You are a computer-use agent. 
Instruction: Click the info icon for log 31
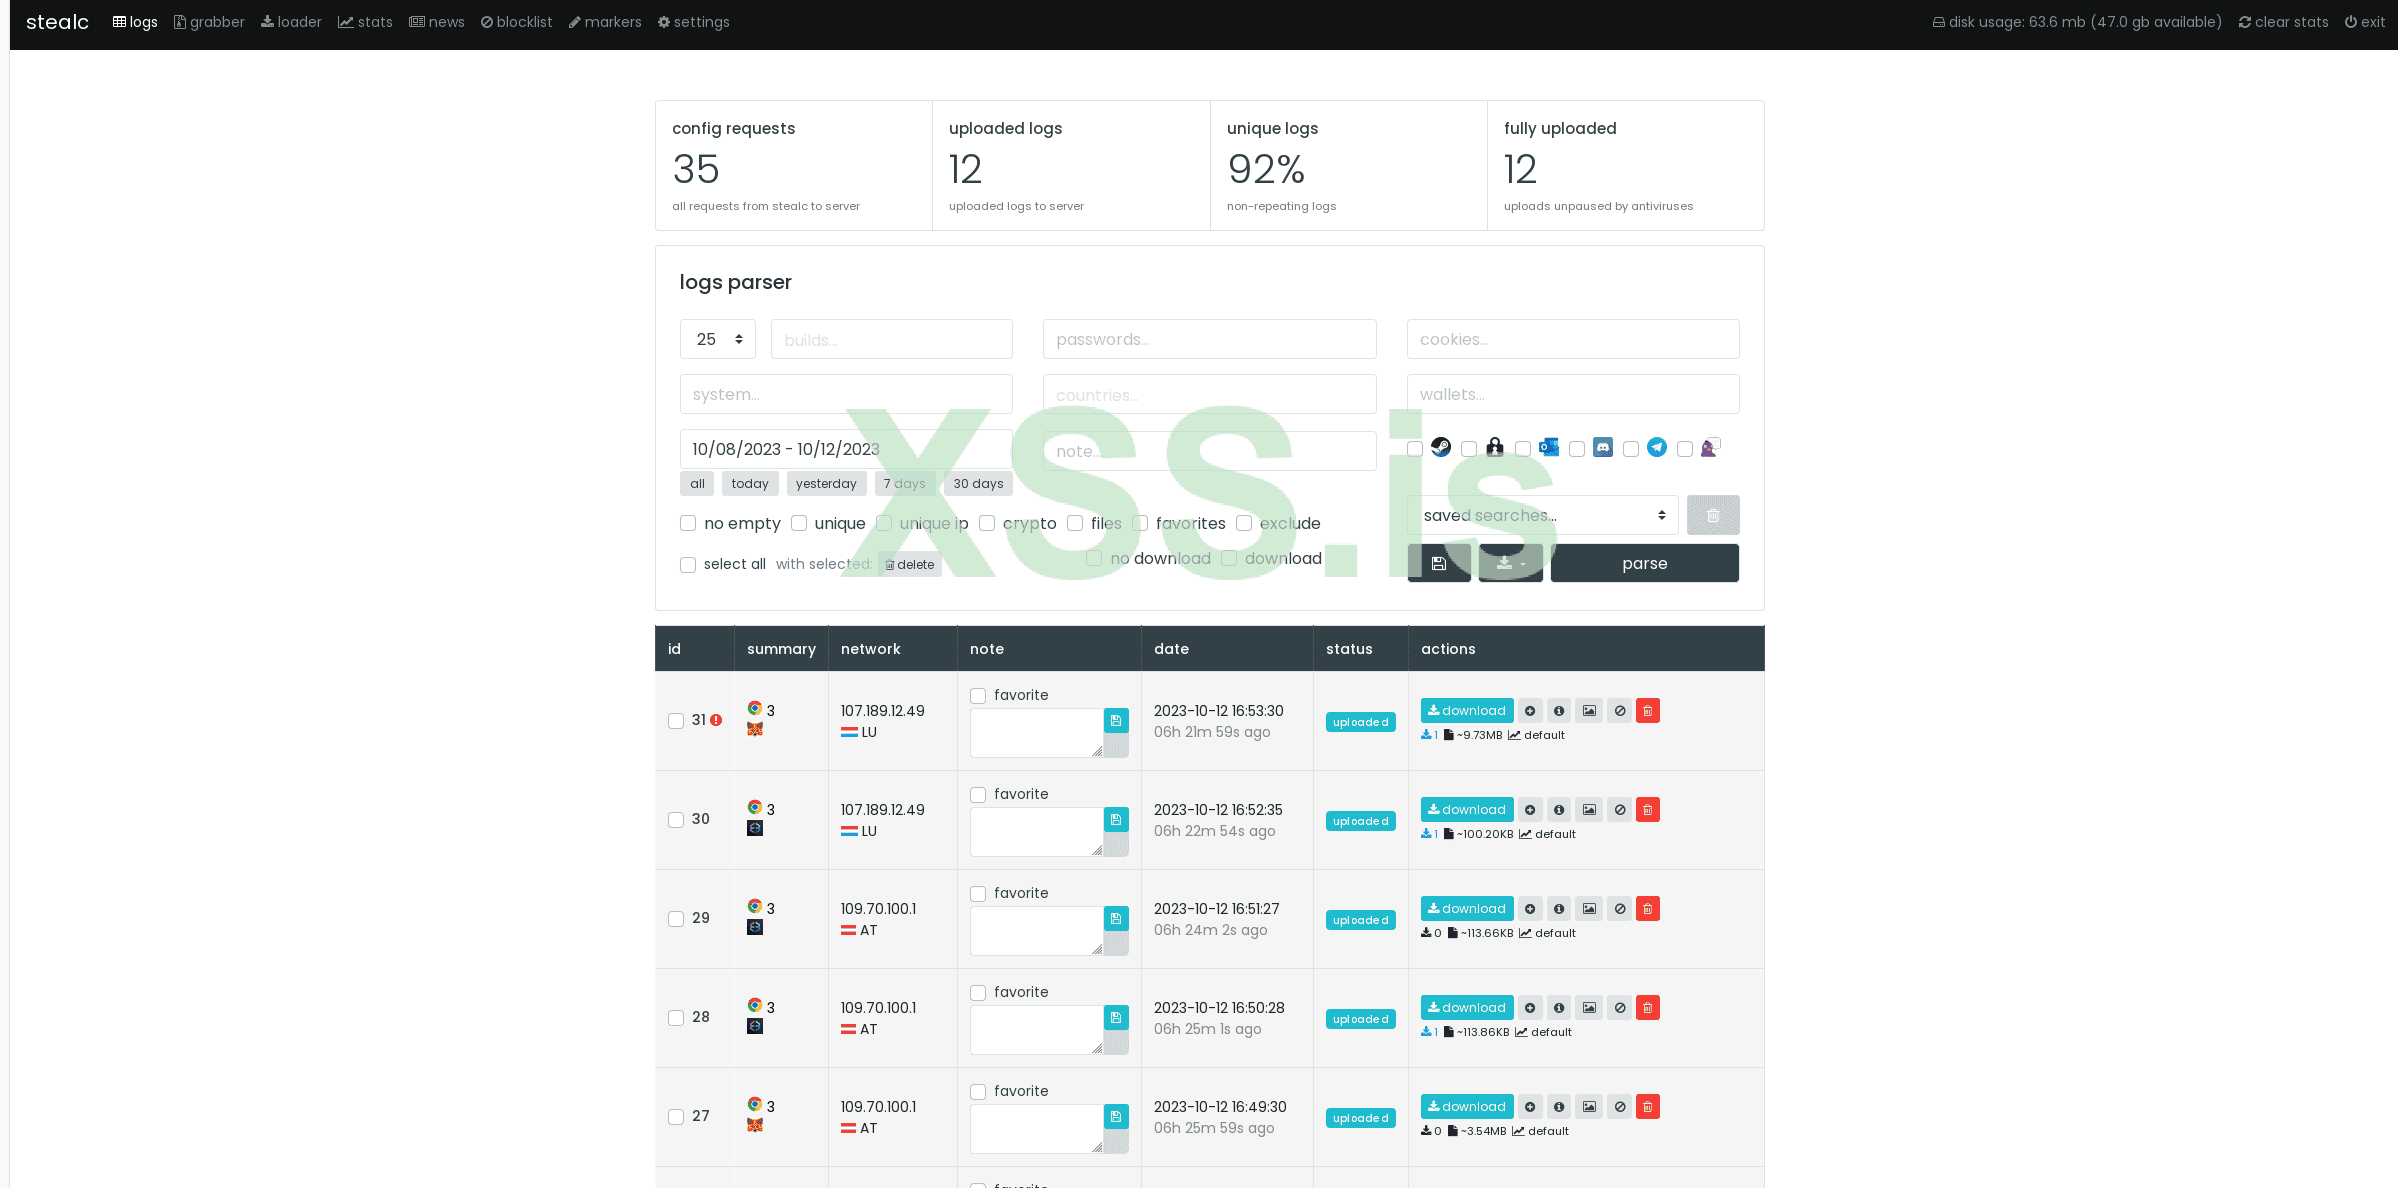click(1558, 711)
